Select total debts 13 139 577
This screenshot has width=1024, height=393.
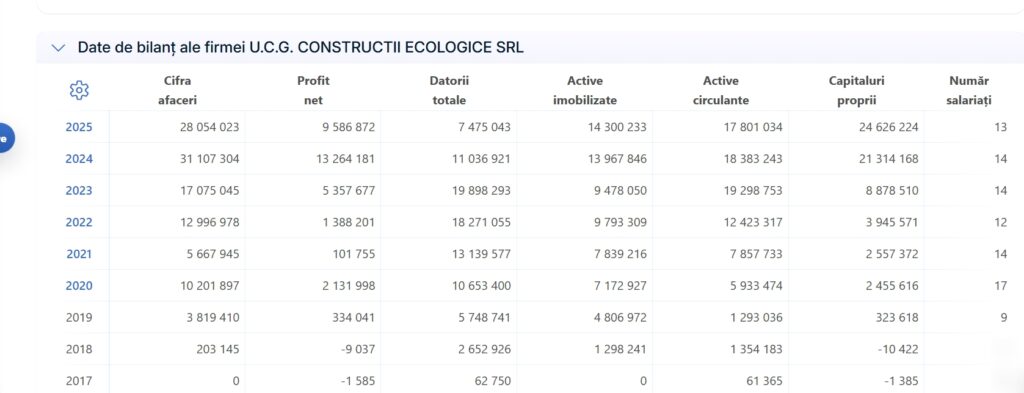[x=481, y=254]
